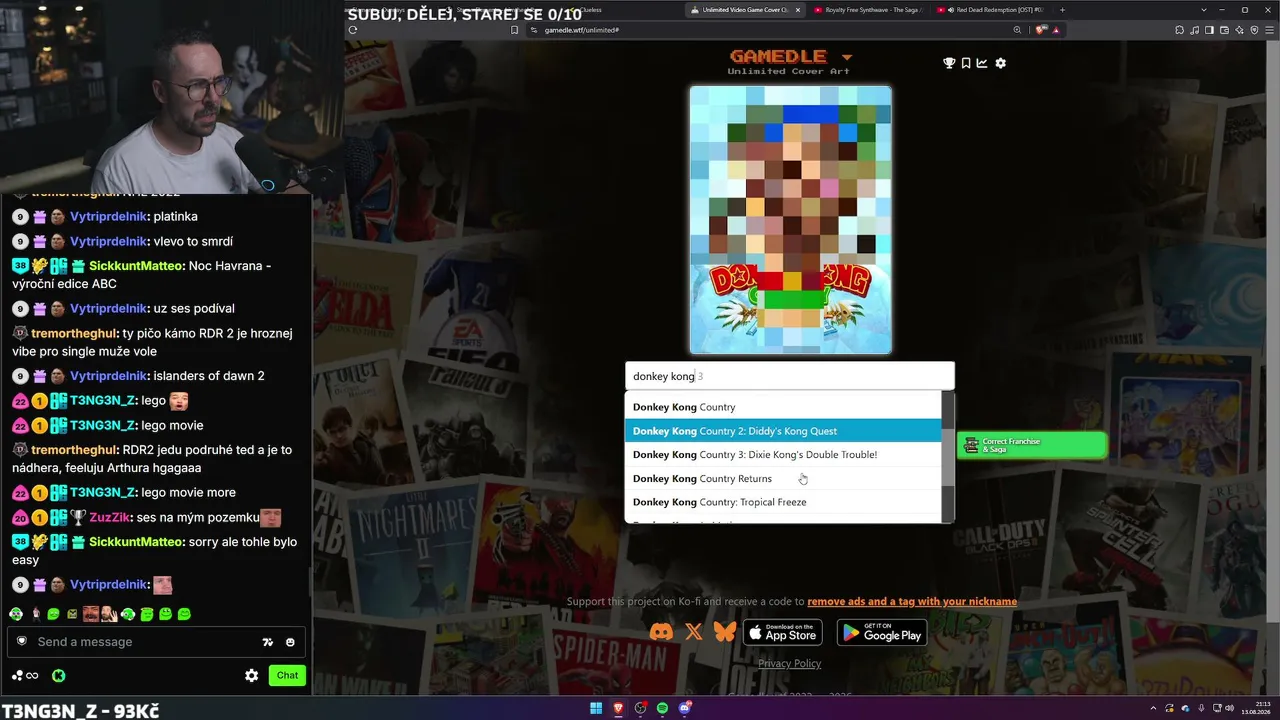Download on the App Store button
This screenshot has height=720, width=1280.
coord(783,632)
